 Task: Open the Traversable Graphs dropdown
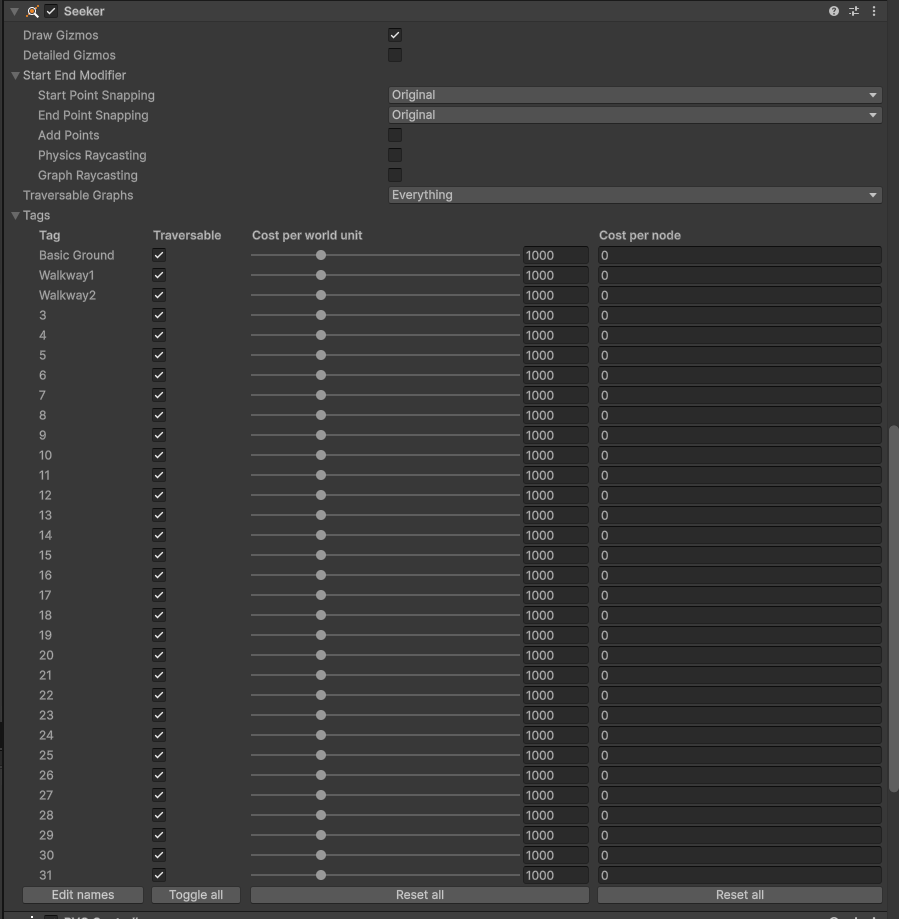tap(634, 195)
